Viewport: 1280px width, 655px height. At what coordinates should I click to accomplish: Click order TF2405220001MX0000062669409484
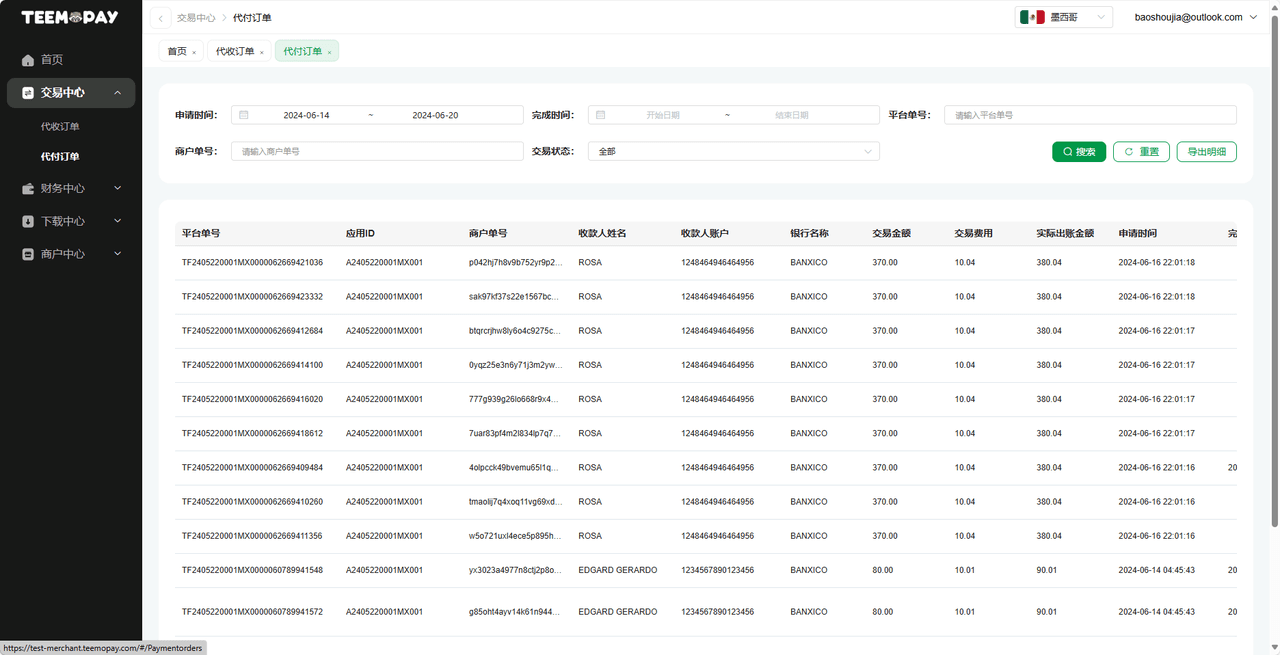tap(252, 468)
